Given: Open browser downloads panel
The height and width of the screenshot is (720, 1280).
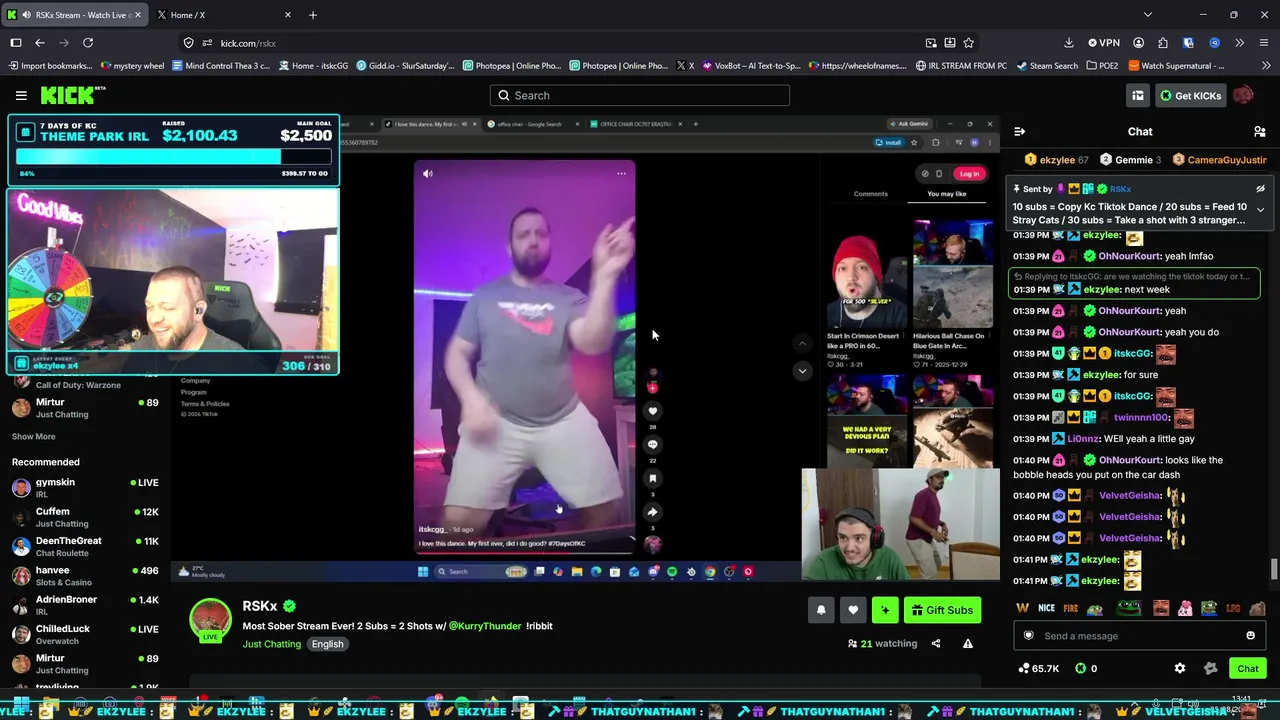Looking at the screenshot, I should pyautogui.click(x=1069, y=43).
